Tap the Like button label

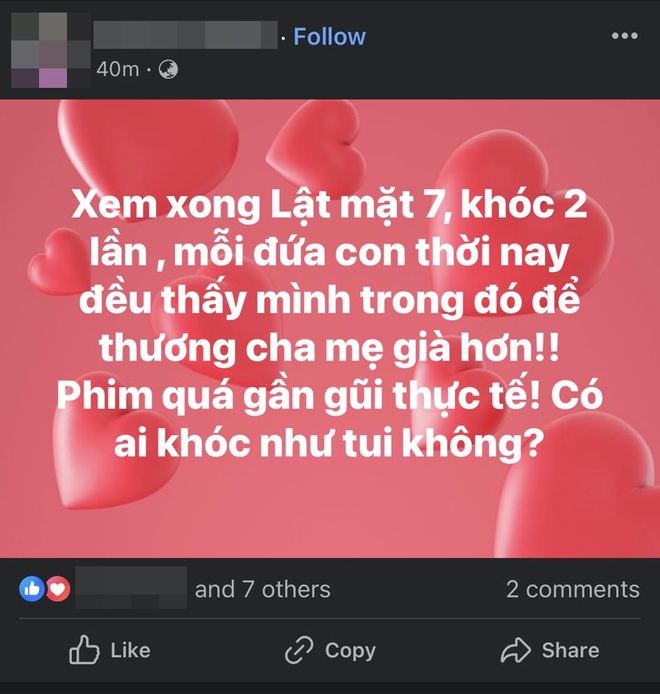(x=130, y=650)
